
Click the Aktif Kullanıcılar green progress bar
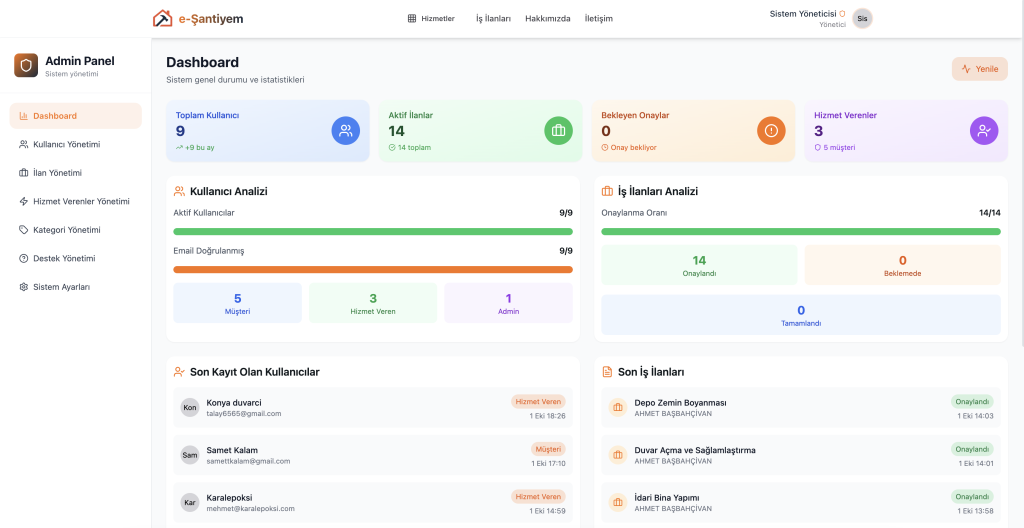(373, 231)
